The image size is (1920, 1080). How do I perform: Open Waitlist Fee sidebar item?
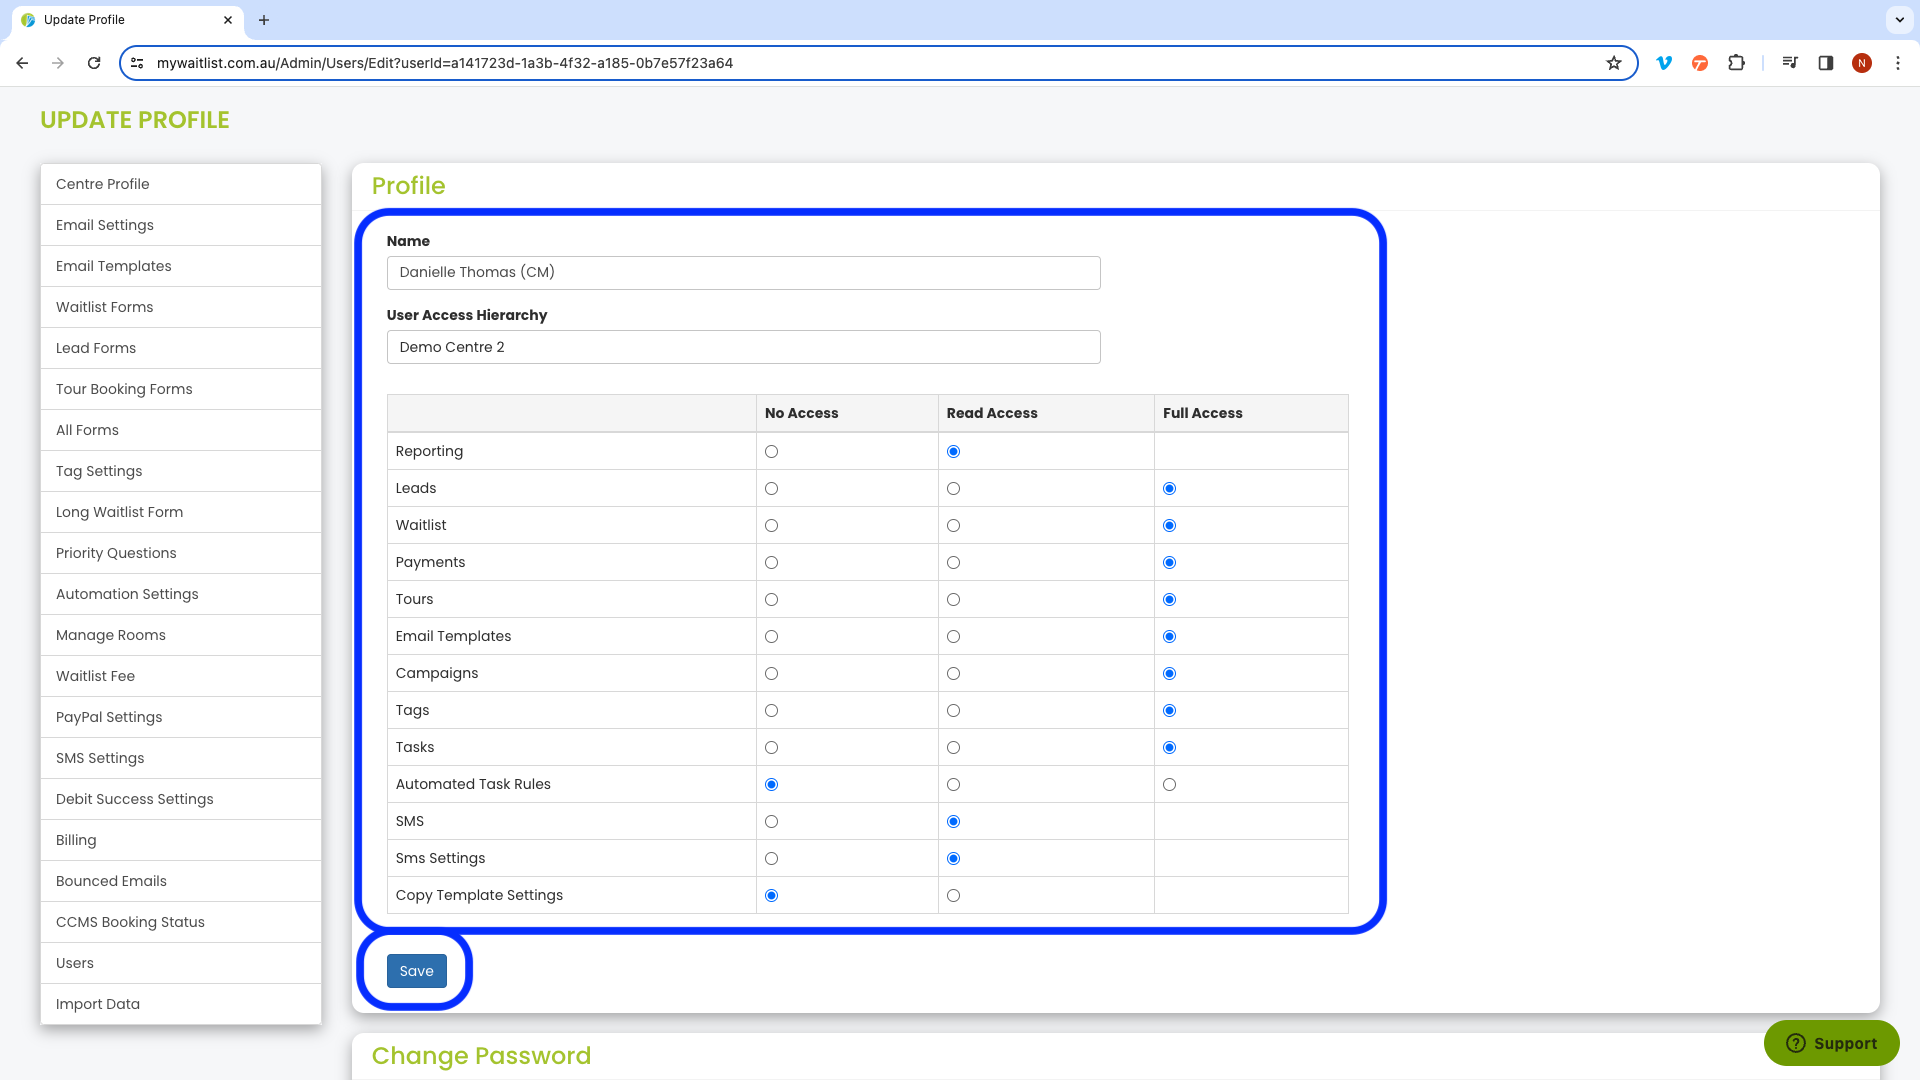pyautogui.click(x=181, y=676)
